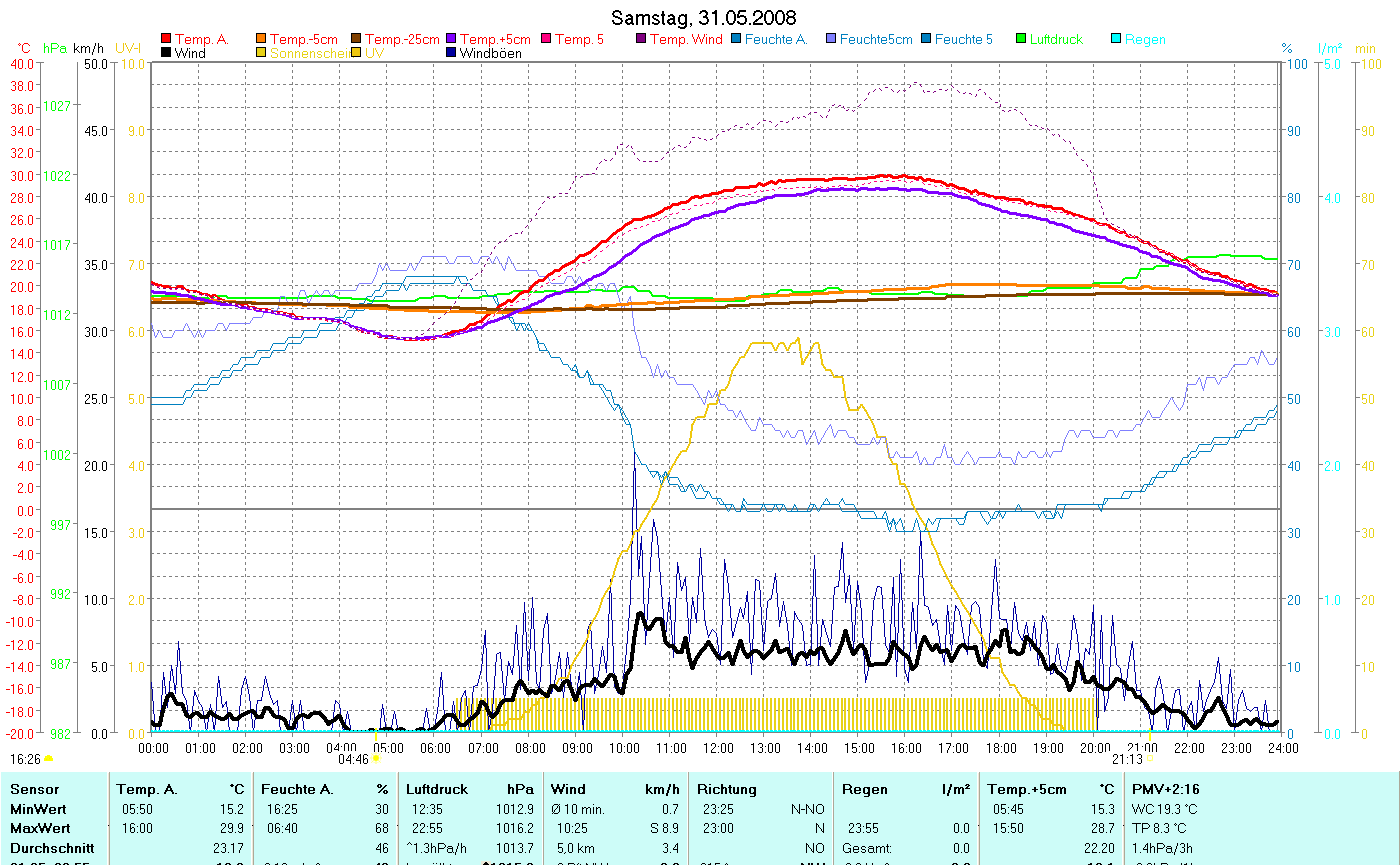Click the yellow sunrise marker at 04:46
This screenshot has width=1400, height=865.
[x=376, y=759]
